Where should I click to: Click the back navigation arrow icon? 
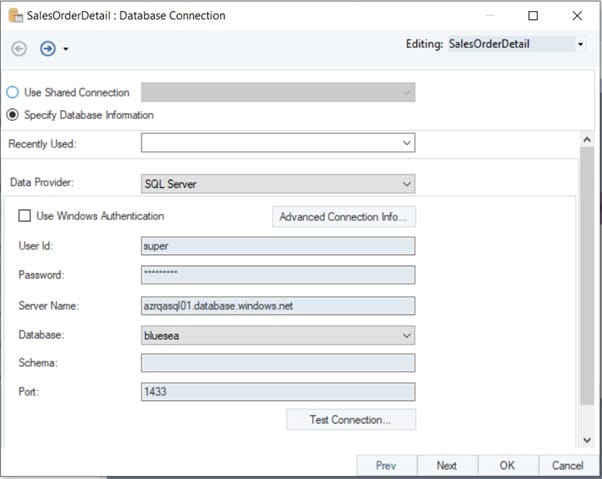point(19,49)
